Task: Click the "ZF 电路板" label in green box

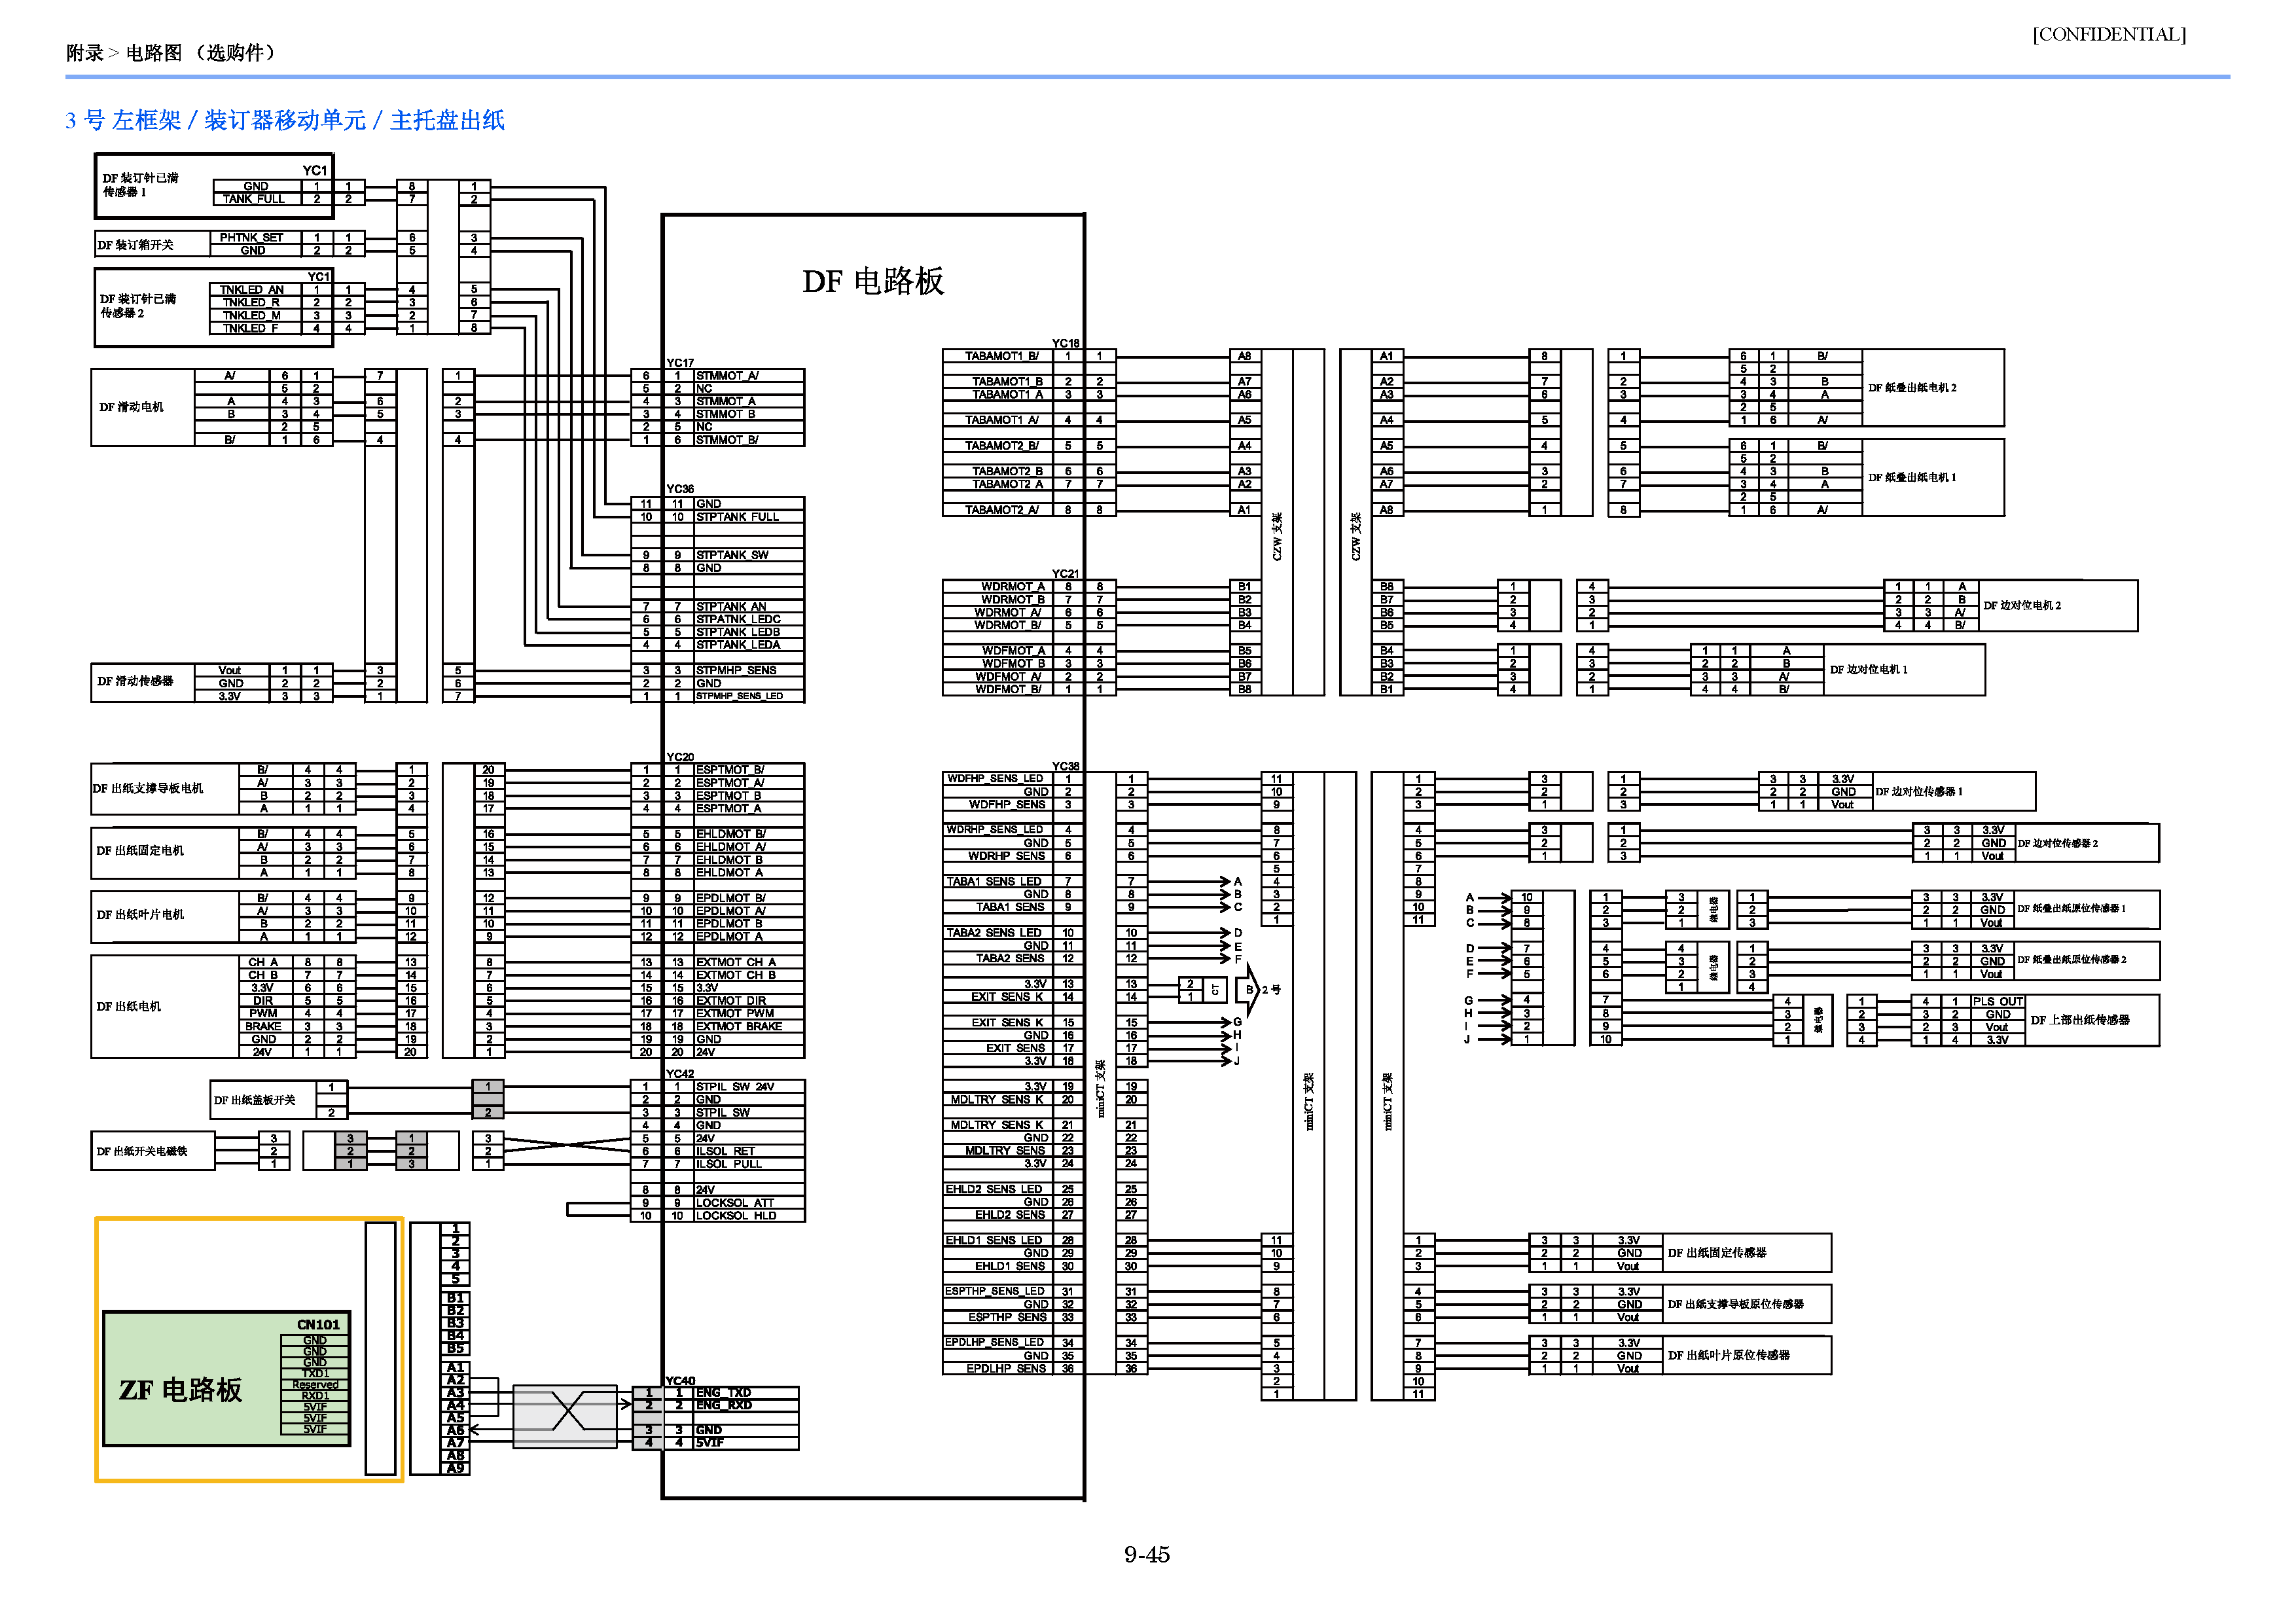Action: click(180, 1390)
